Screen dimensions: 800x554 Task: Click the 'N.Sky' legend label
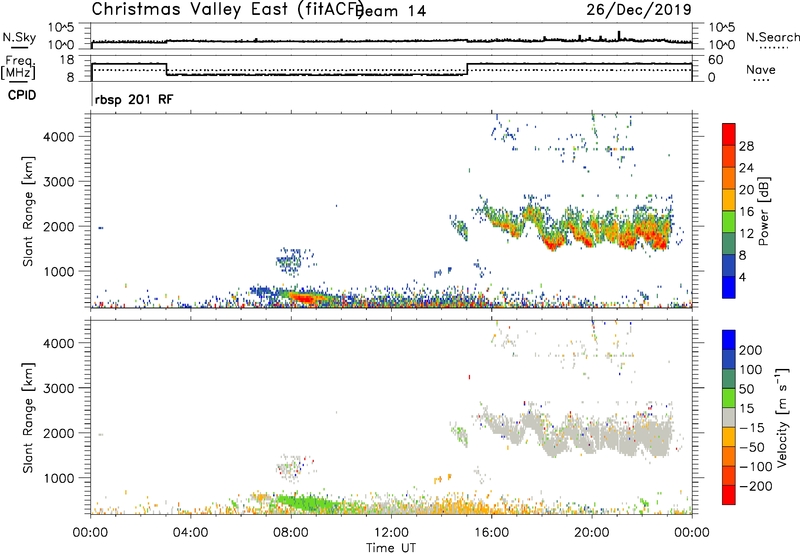pos(19,37)
